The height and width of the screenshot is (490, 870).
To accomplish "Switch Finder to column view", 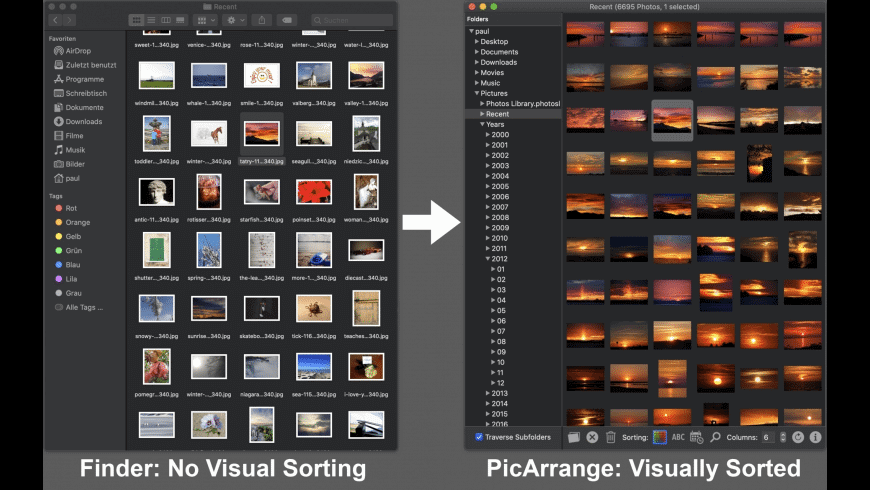I will 165,20.
